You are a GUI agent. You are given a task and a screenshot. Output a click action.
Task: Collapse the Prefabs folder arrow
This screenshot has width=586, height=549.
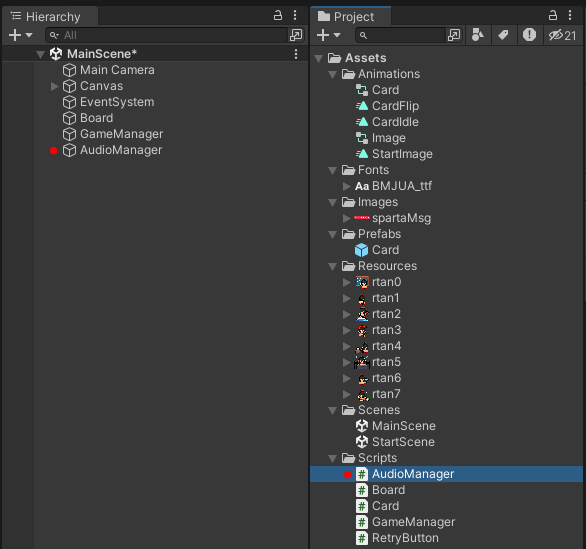click(x=333, y=235)
